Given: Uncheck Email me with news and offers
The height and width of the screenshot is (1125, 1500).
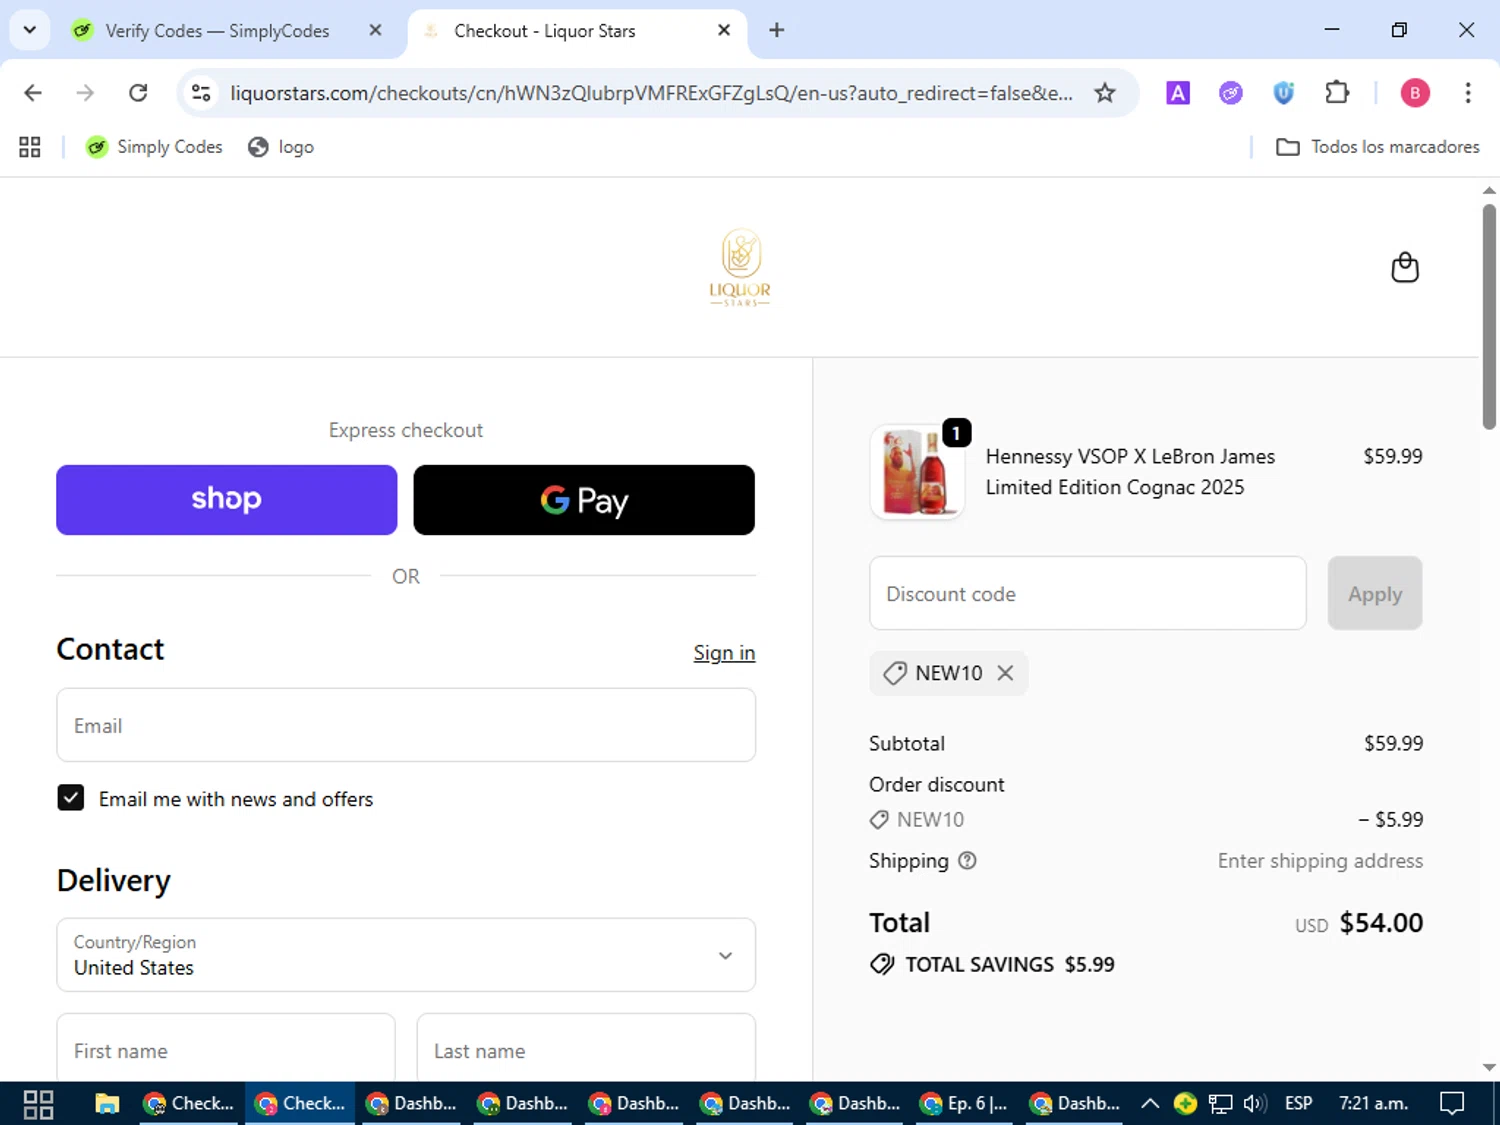Looking at the screenshot, I should [x=71, y=798].
